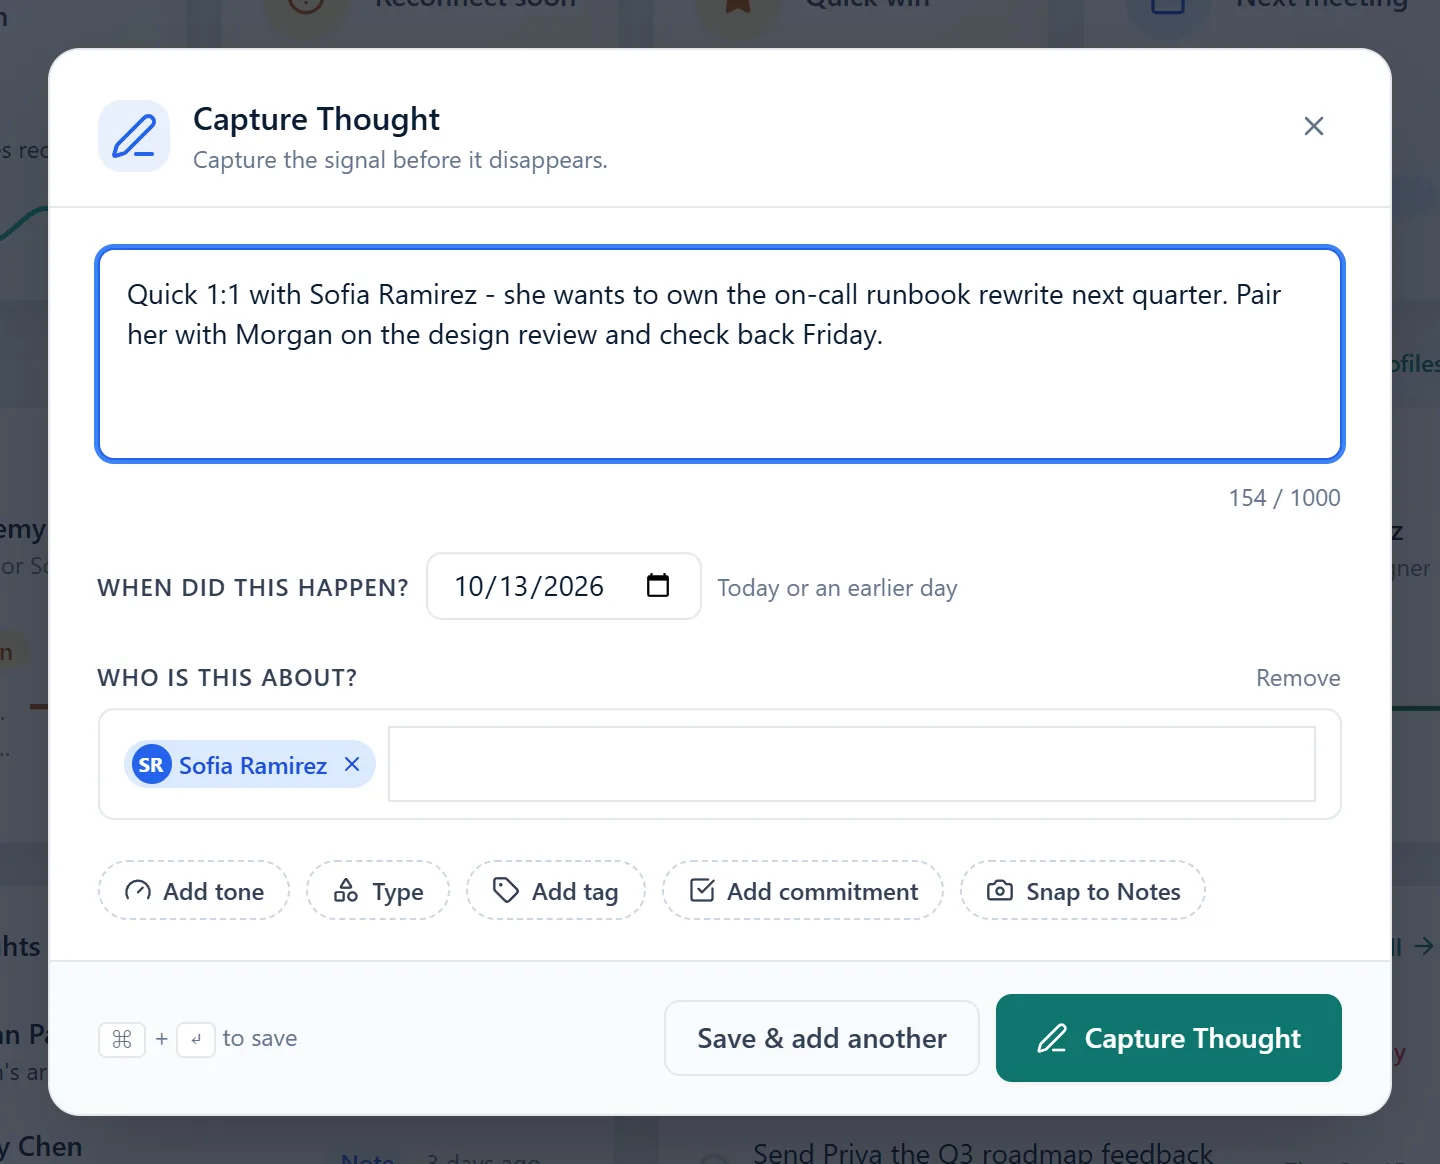Remove the Sofia Ramirez chip via its X
Image resolution: width=1440 pixels, height=1164 pixels.
pos(352,764)
